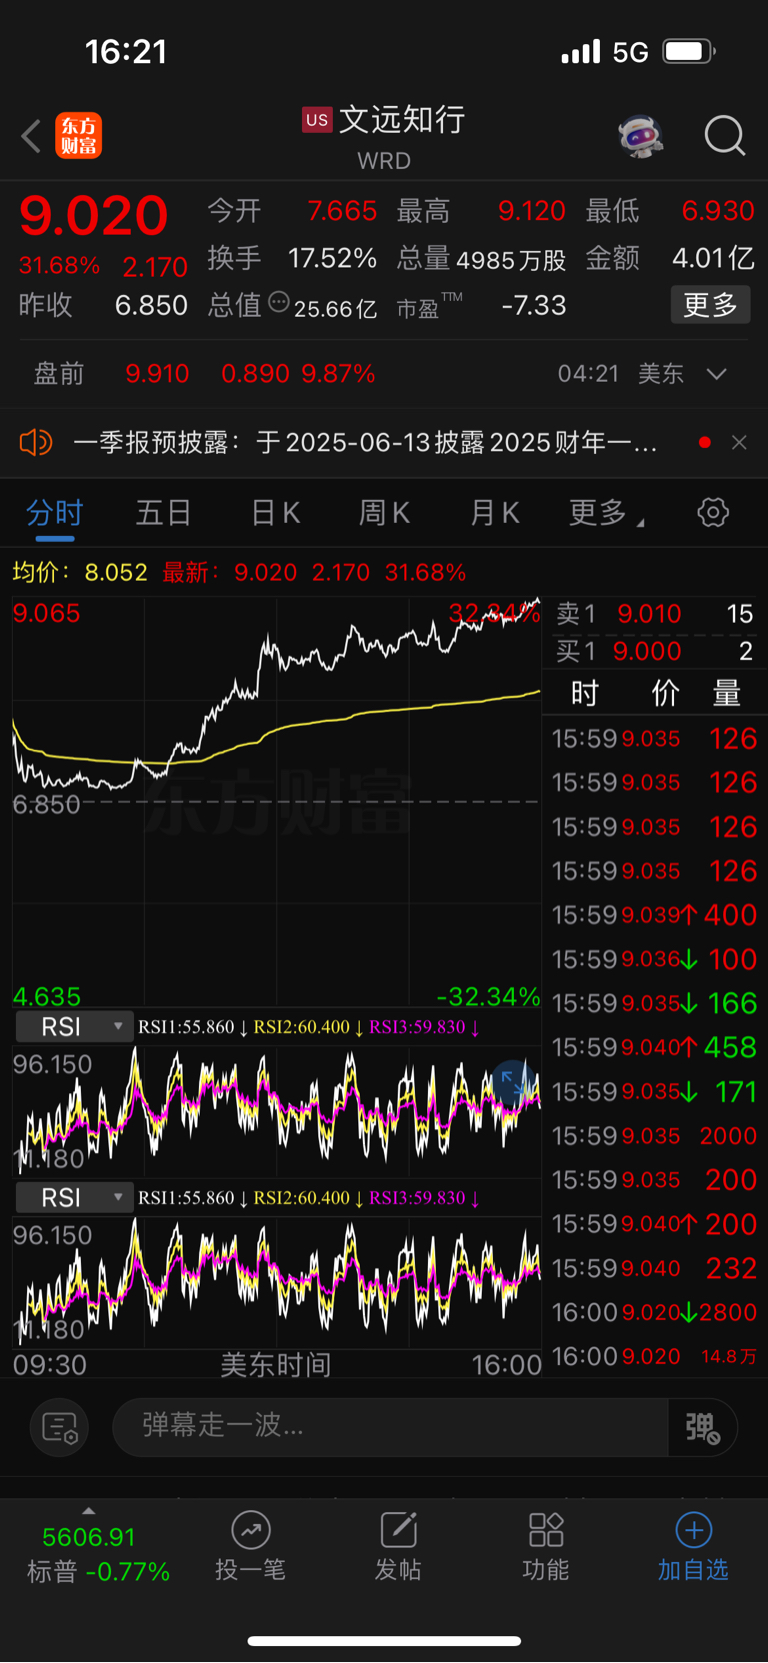Open the 东方财富 logo icon

78,136
